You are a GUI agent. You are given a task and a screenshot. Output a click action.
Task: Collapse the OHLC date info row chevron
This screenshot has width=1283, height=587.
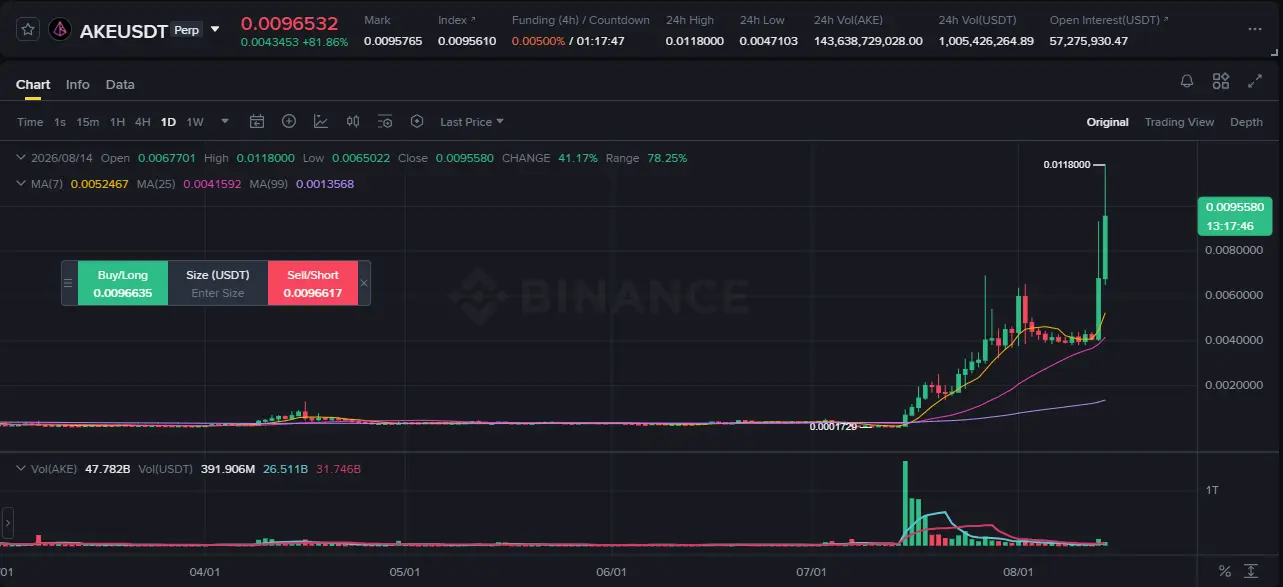coord(20,158)
